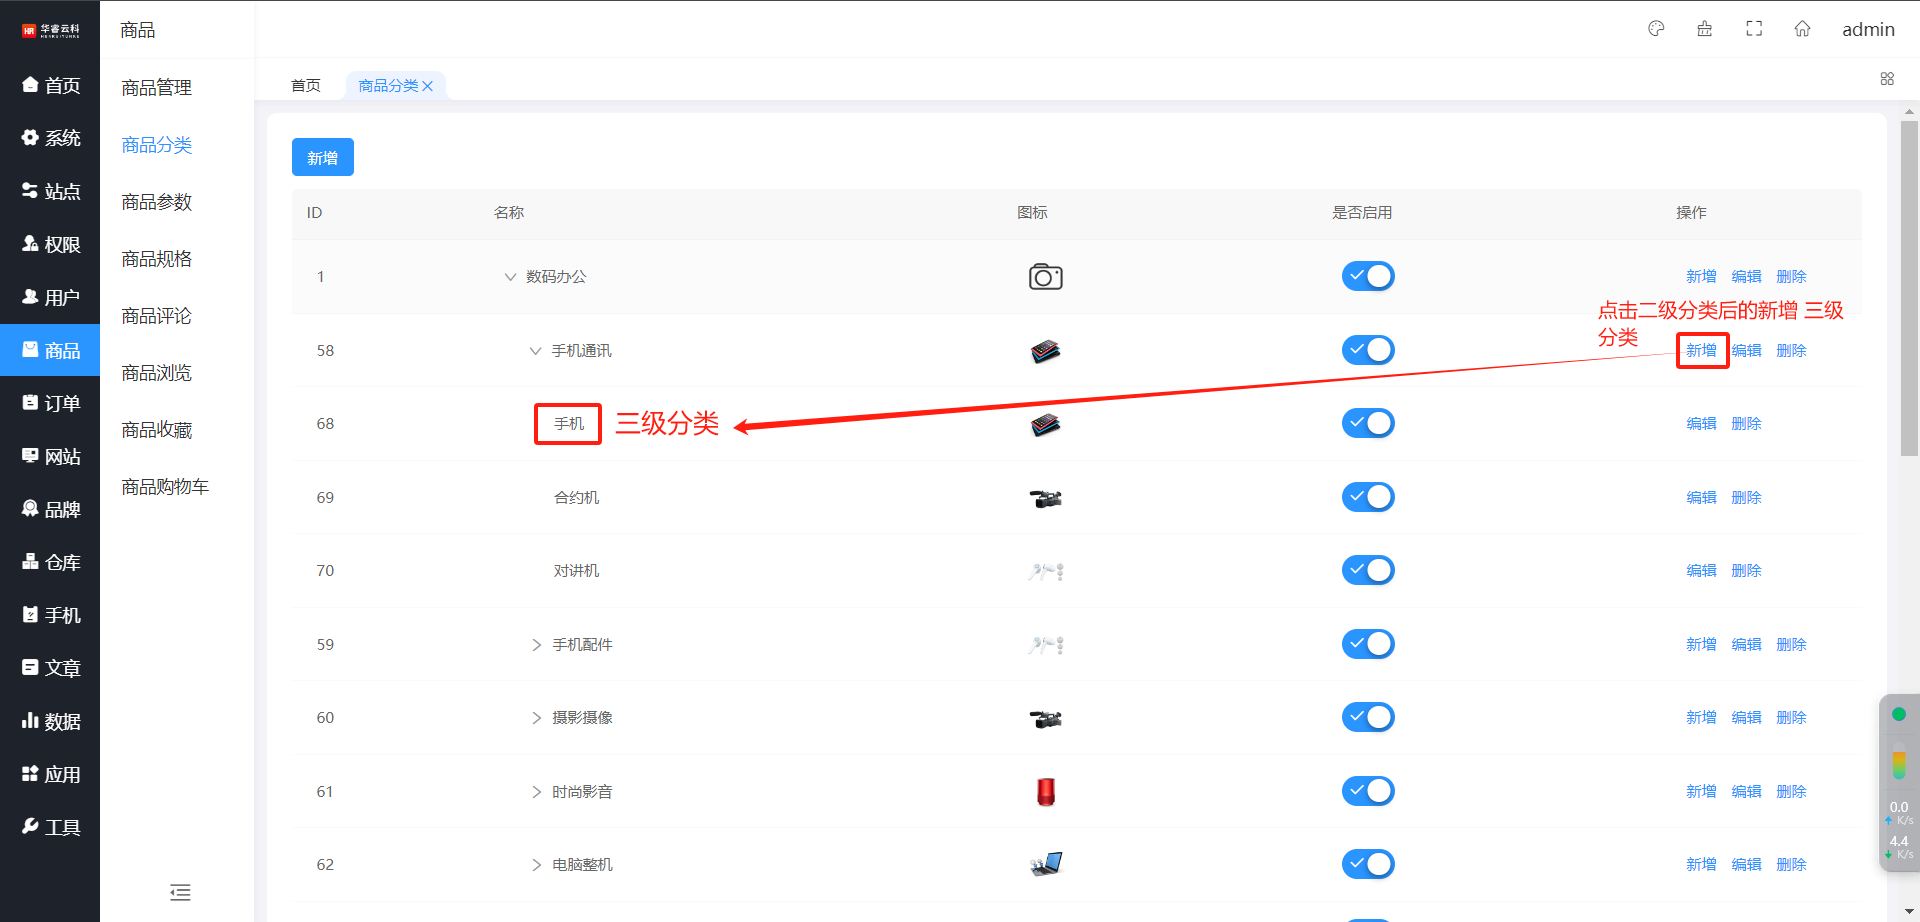This screenshot has width=1920, height=922.
Task: Click the home icon beside admin
Action: (1802, 29)
